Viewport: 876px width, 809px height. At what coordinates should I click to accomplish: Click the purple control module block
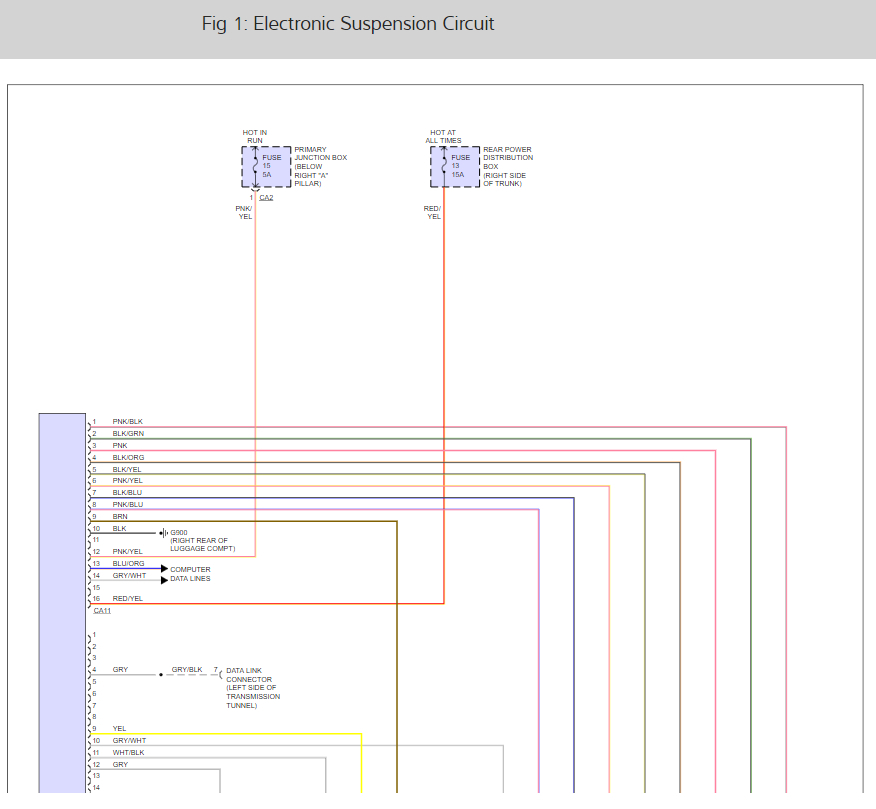point(62,600)
